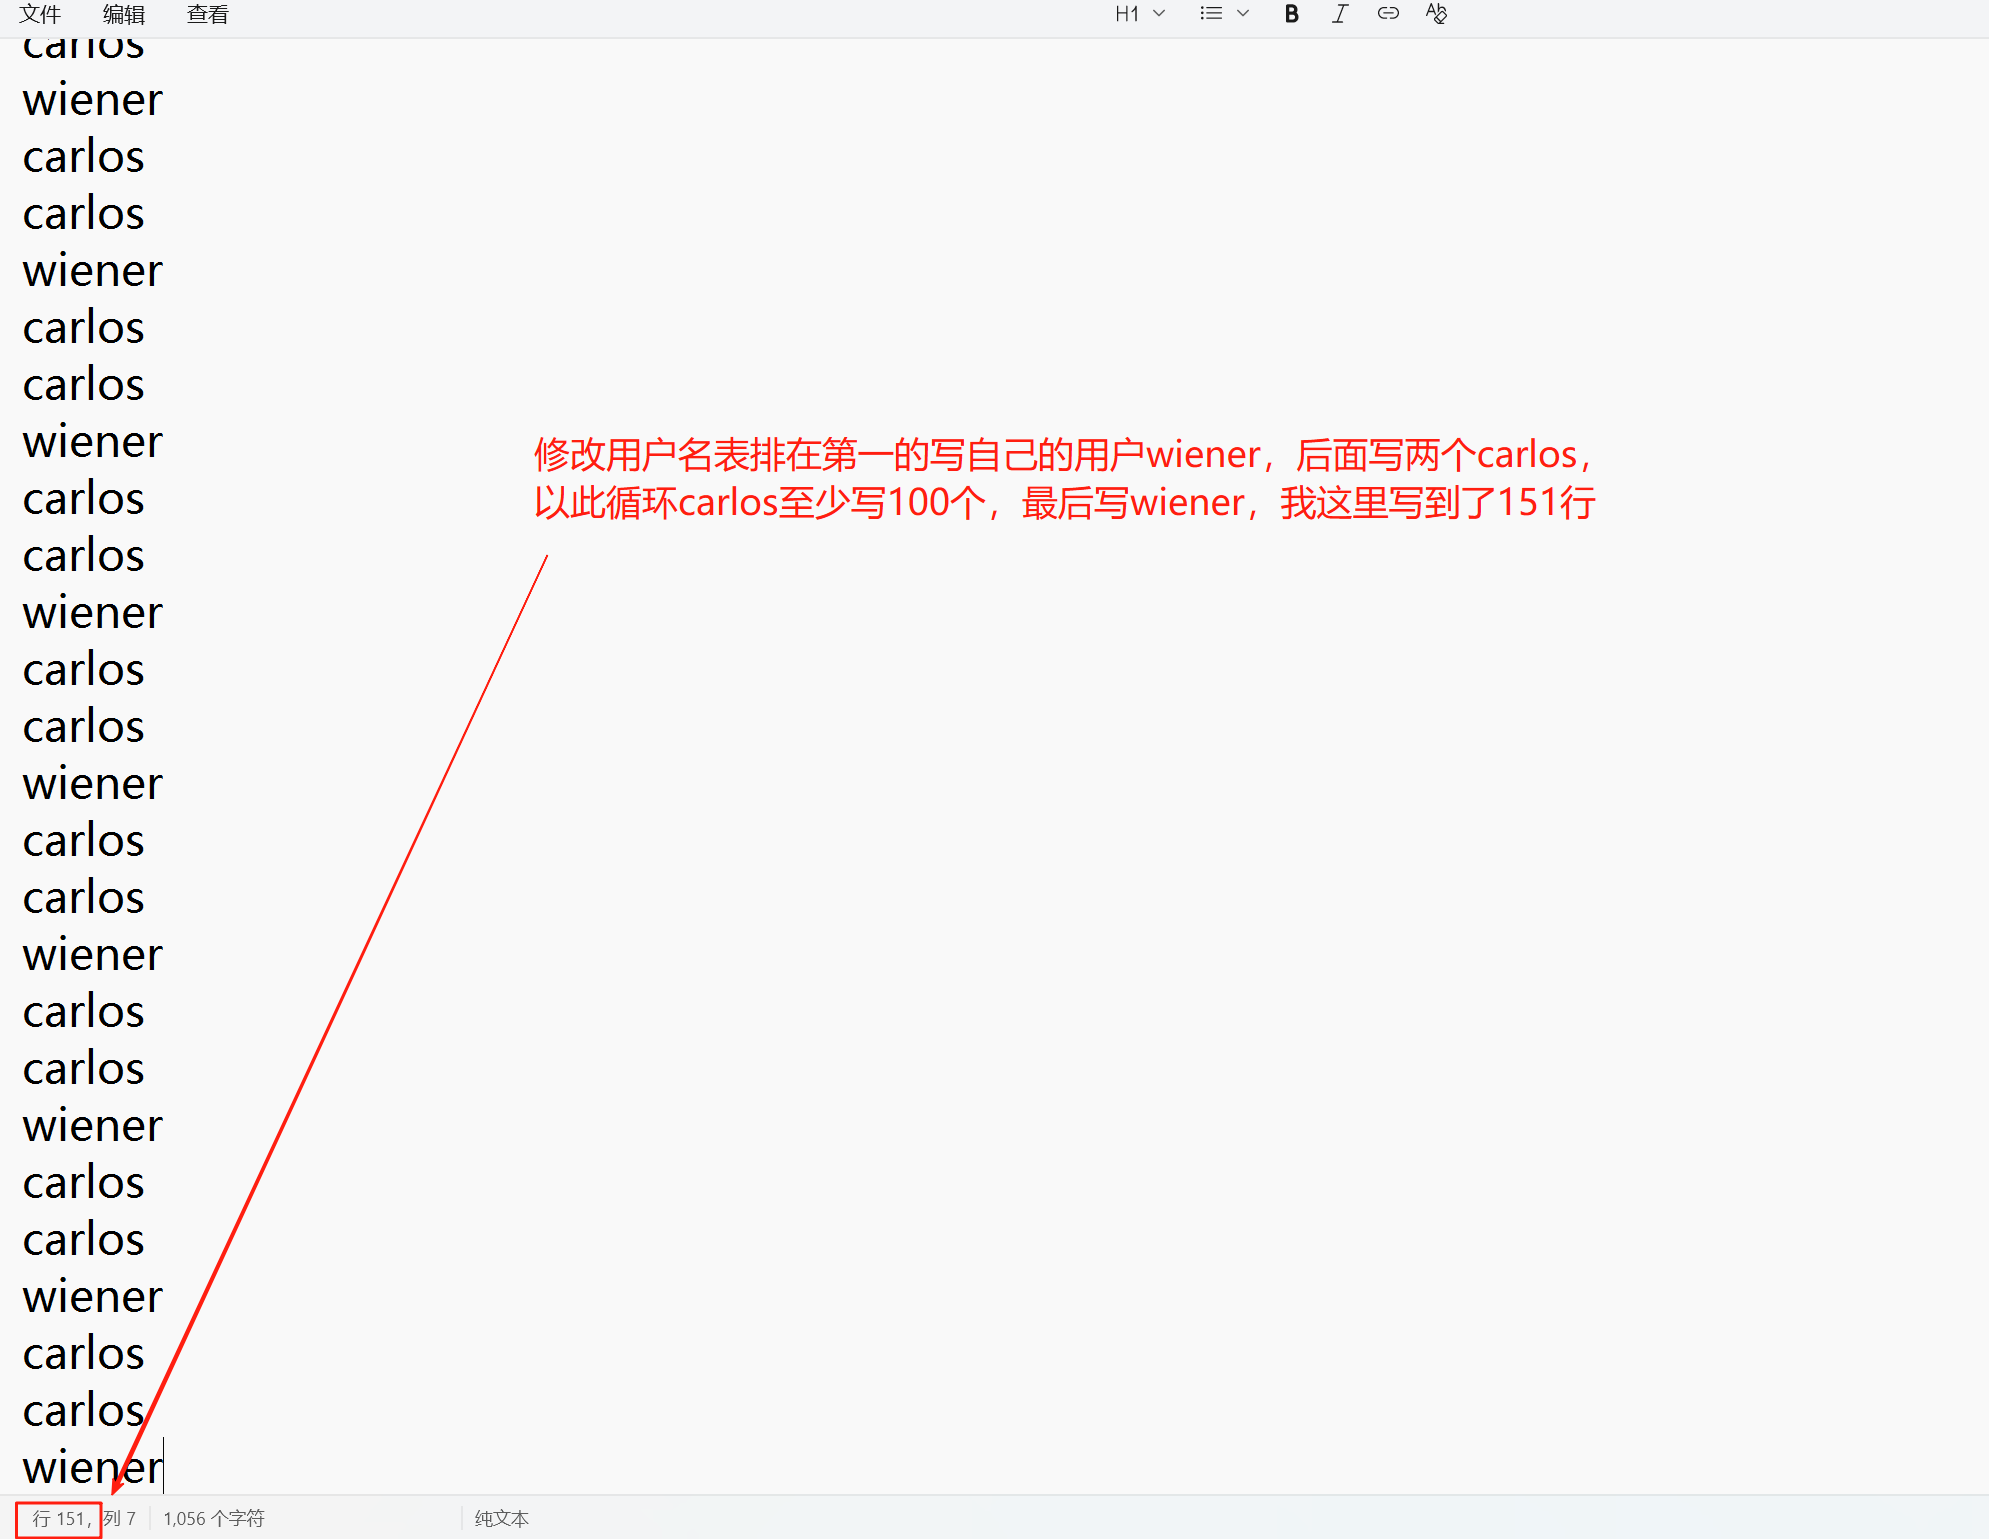The width and height of the screenshot is (1989, 1539).
Task: Click the bulleted list icon
Action: tap(1211, 14)
